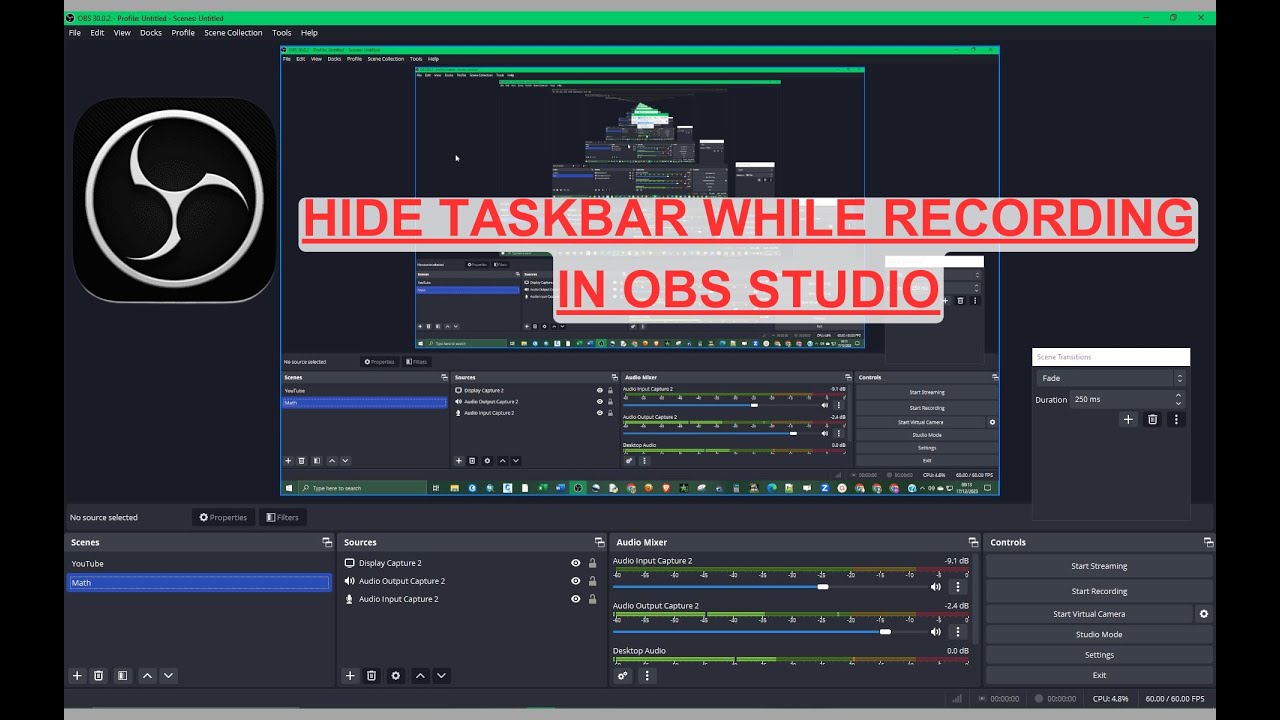Click the CPU: 4.8% status bar text
The image size is (1280, 720).
click(1110, 699)
